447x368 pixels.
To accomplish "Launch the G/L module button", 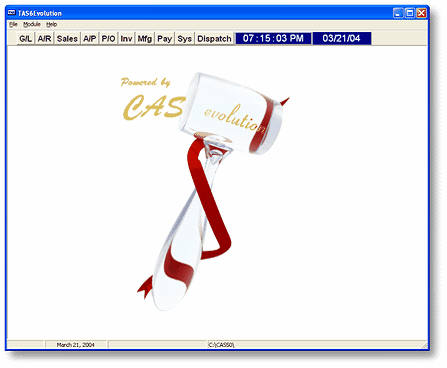I will (x=26, y=39).
